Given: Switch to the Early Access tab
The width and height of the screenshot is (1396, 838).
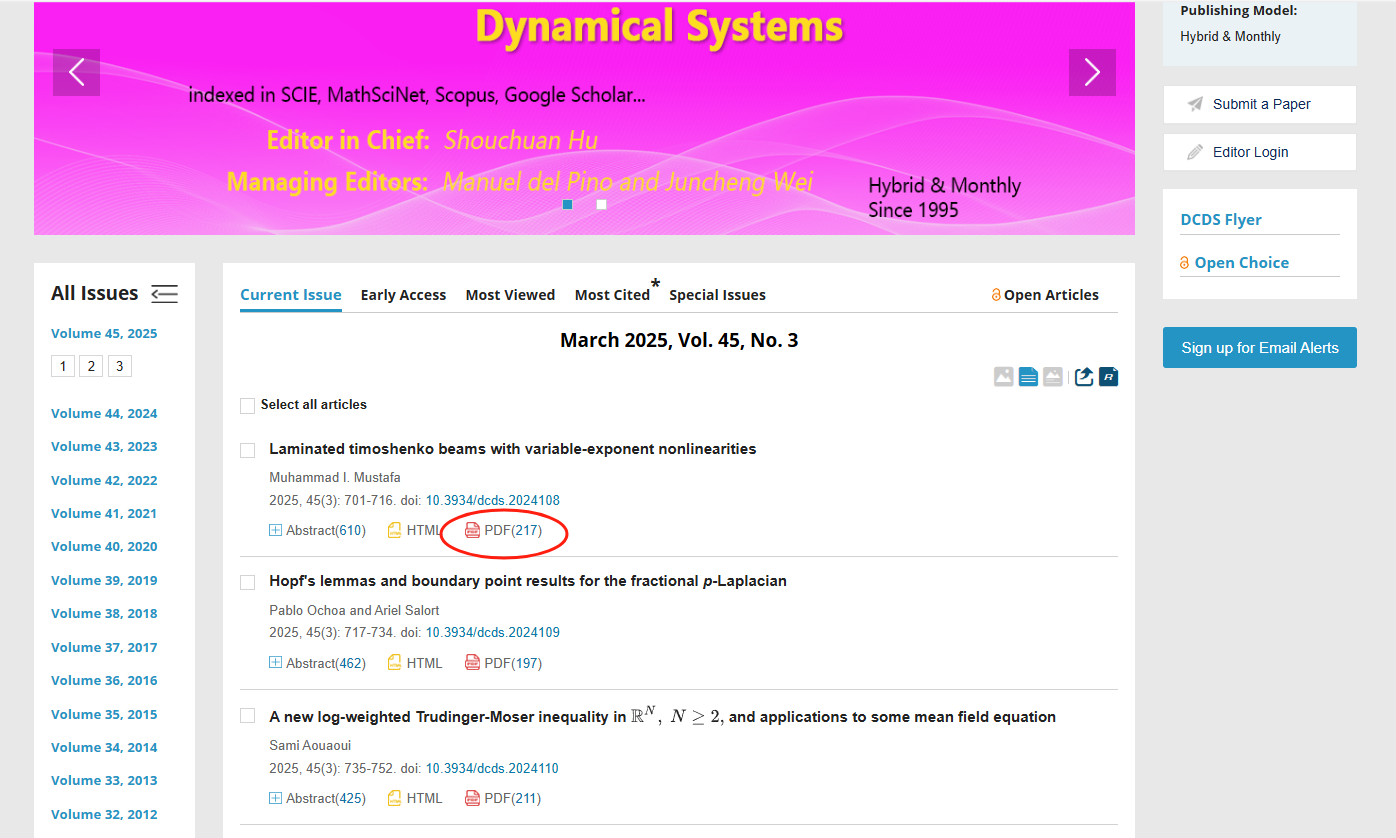Looking at the screenshot, I should click(403, 295).
